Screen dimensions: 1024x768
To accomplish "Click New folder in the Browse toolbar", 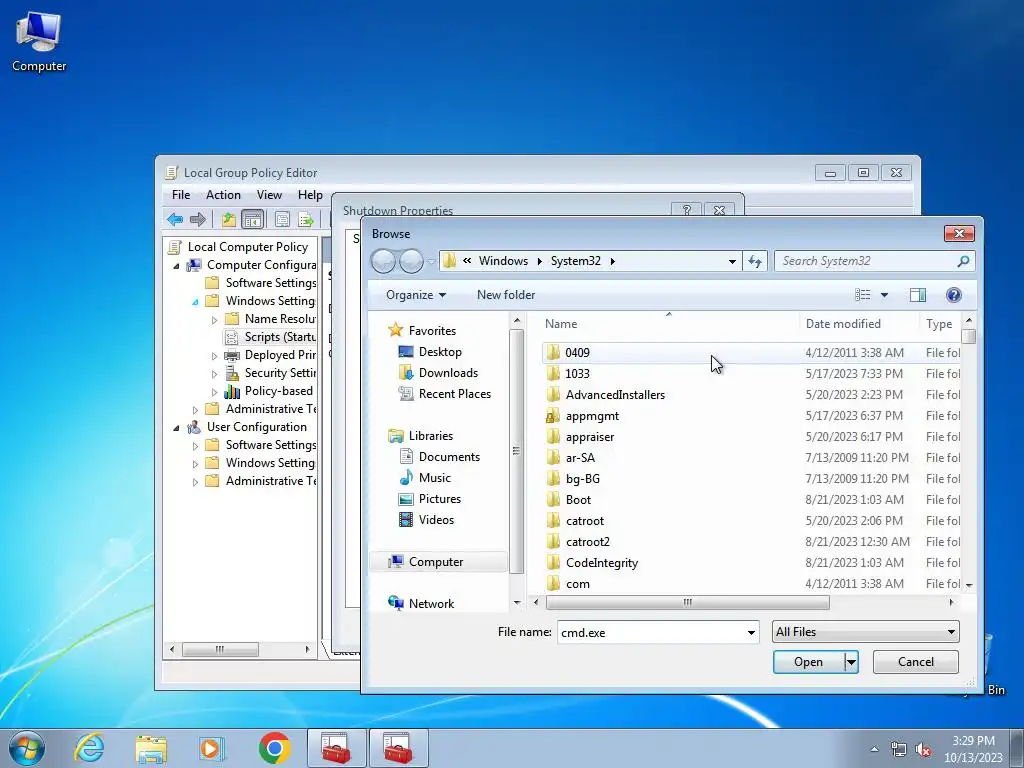I will coord(506,295).
